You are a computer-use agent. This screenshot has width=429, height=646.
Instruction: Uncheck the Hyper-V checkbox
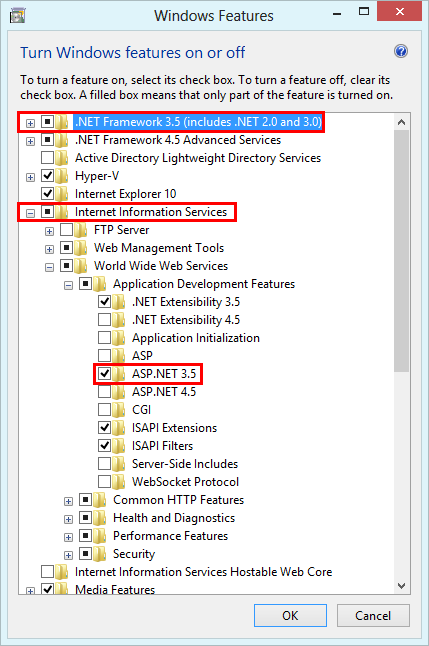pos(48,176)
